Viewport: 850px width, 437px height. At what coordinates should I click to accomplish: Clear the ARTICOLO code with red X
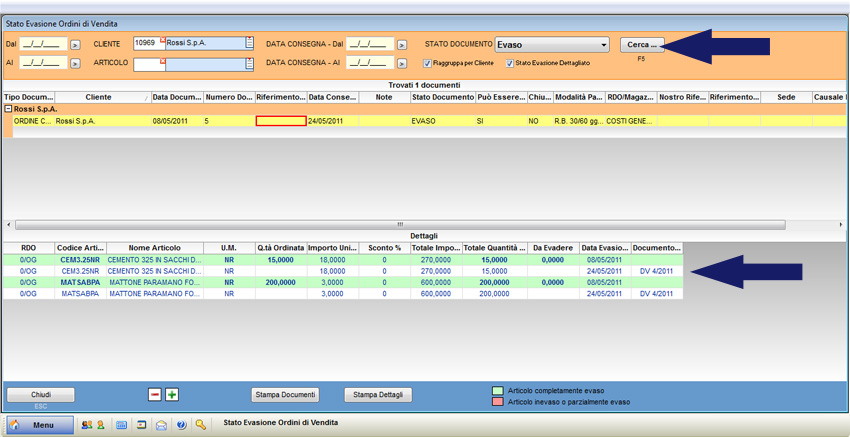[162, 61]
